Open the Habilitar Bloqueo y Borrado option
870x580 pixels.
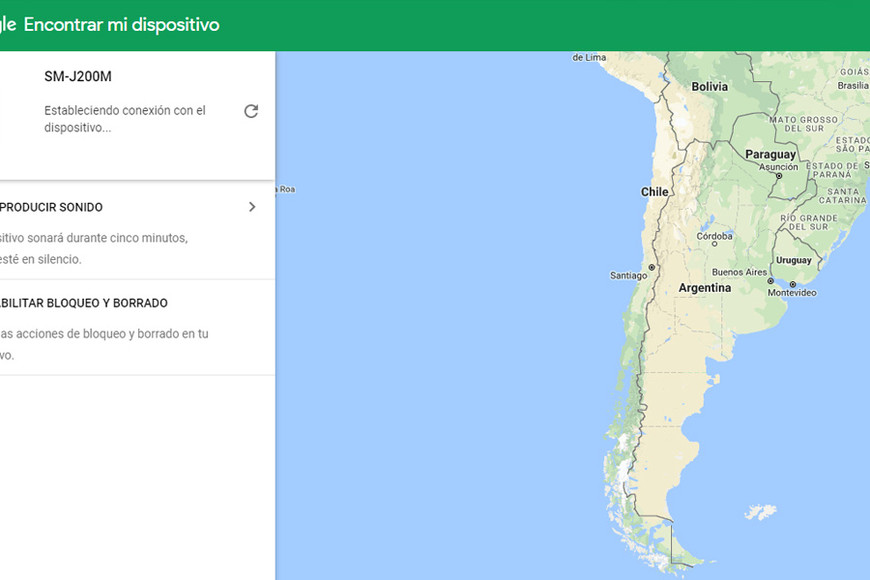[x=84, y=303]
